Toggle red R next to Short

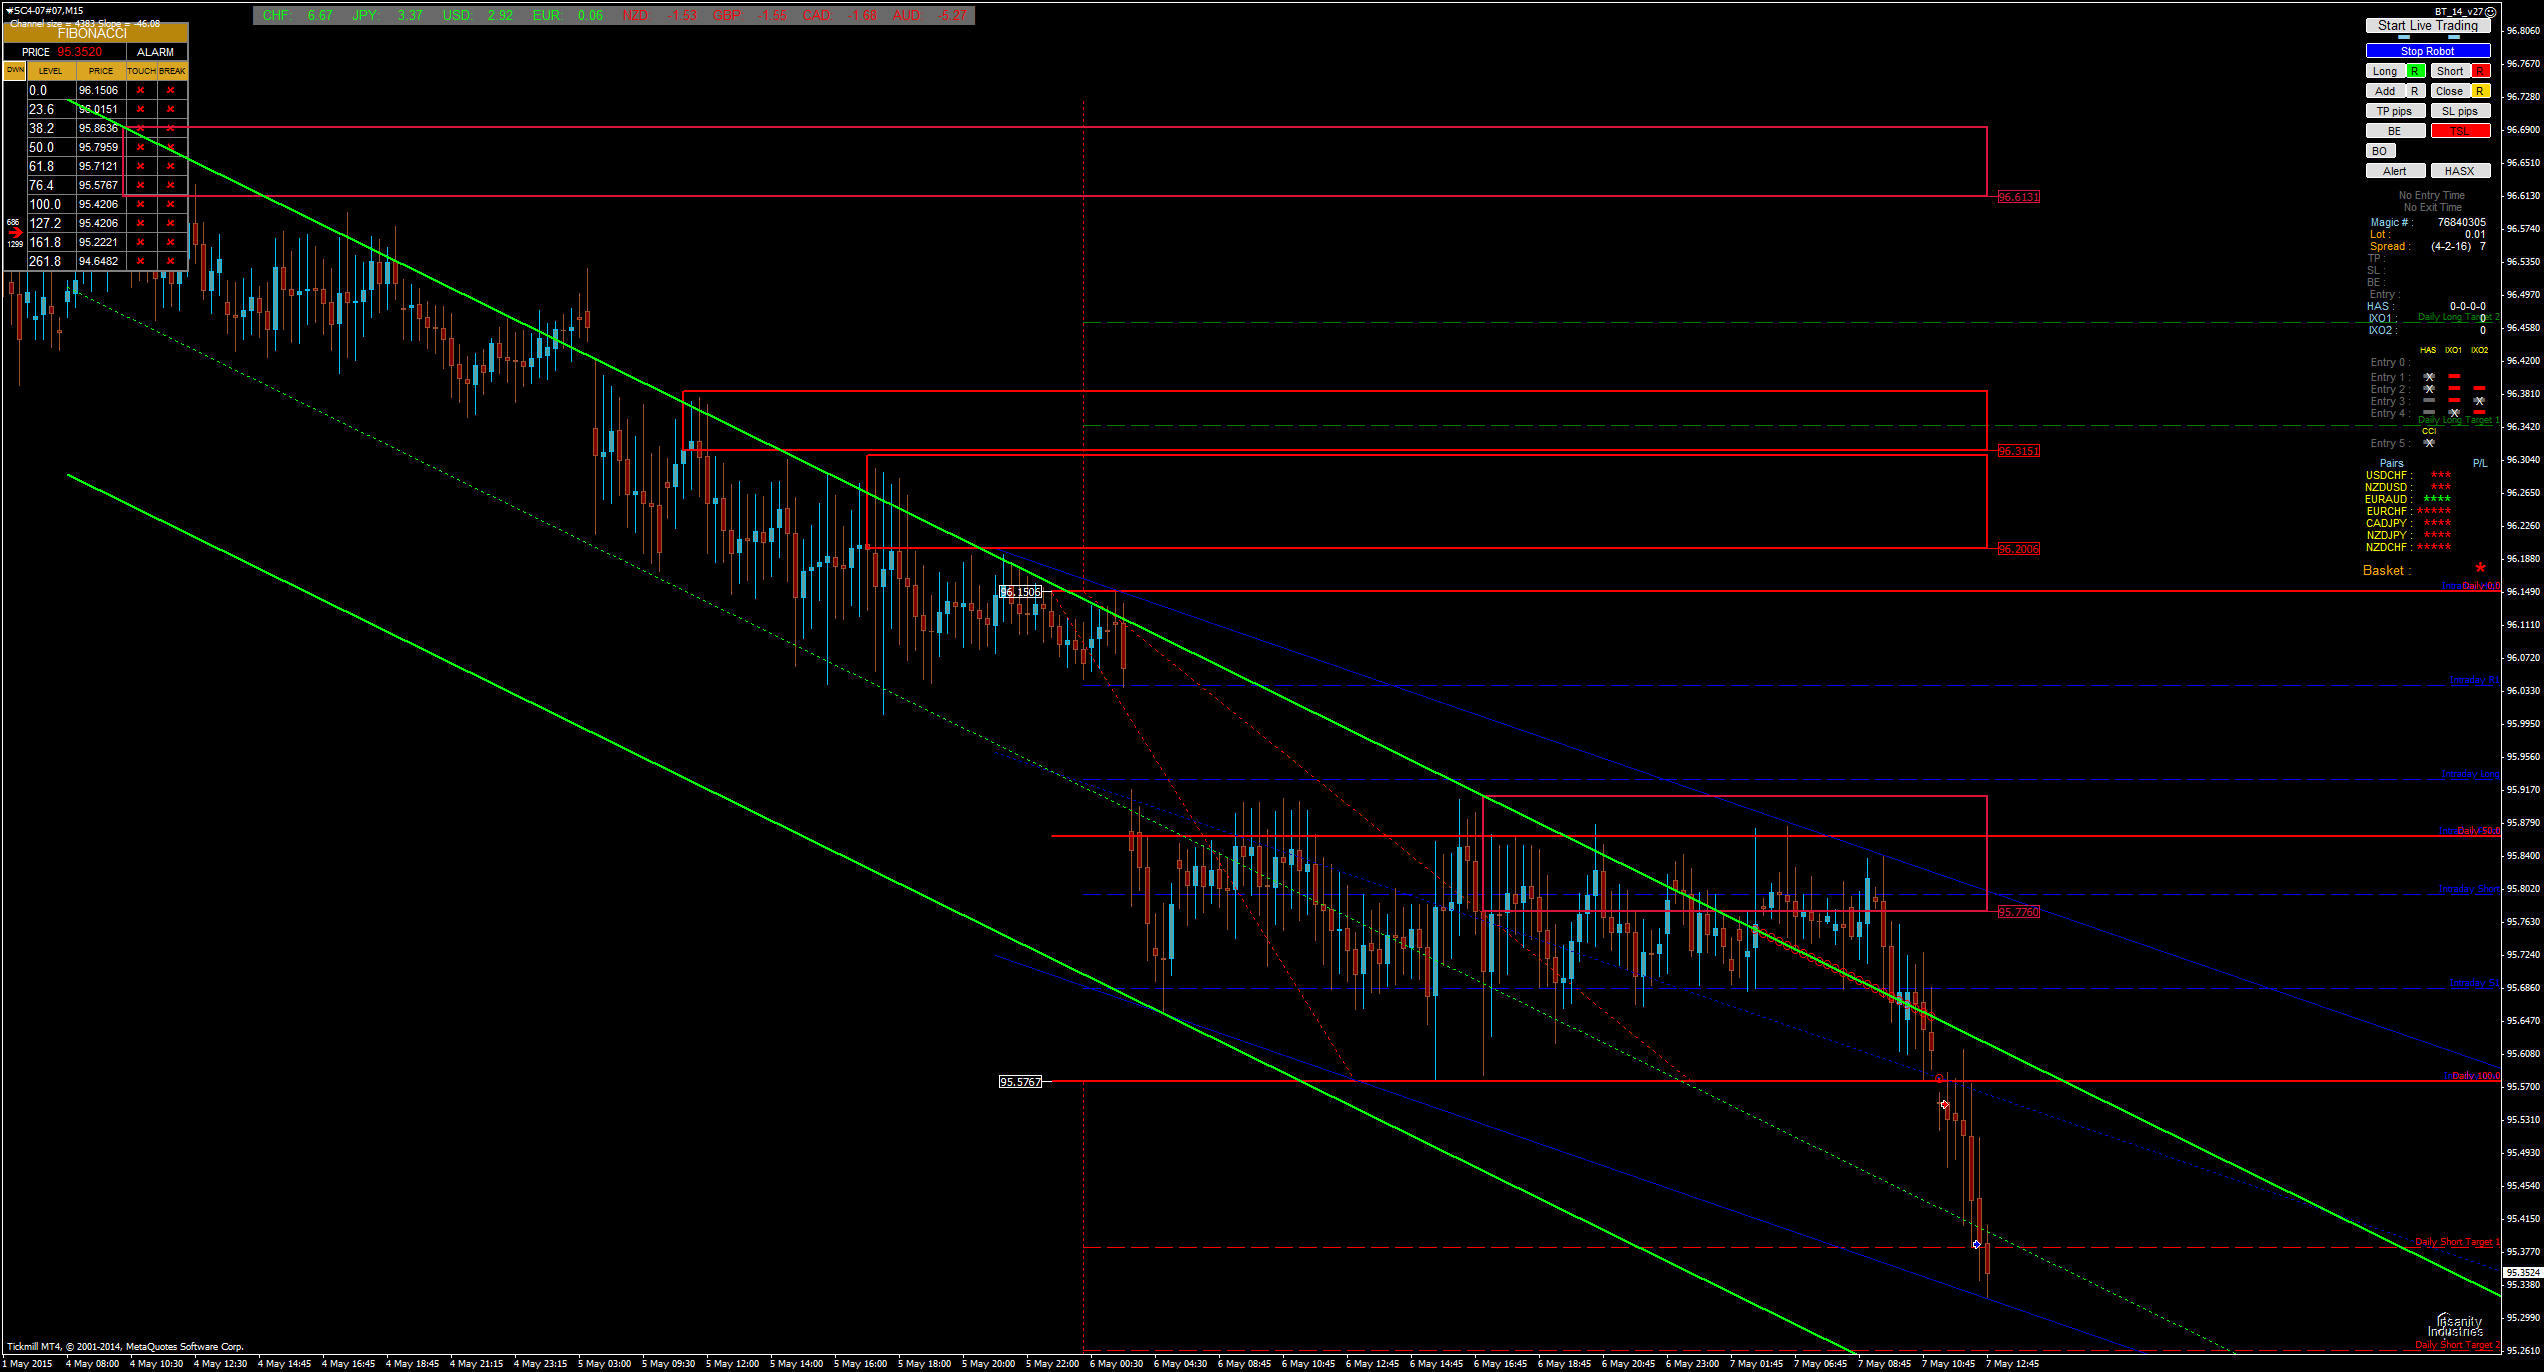click(x=2481, y=71)
